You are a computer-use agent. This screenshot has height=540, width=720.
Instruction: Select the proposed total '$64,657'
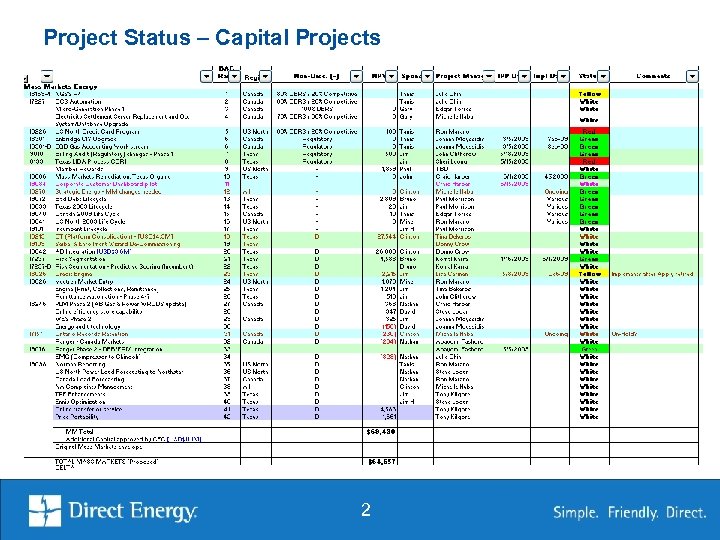pyautogui.click(x=382, y=461)
